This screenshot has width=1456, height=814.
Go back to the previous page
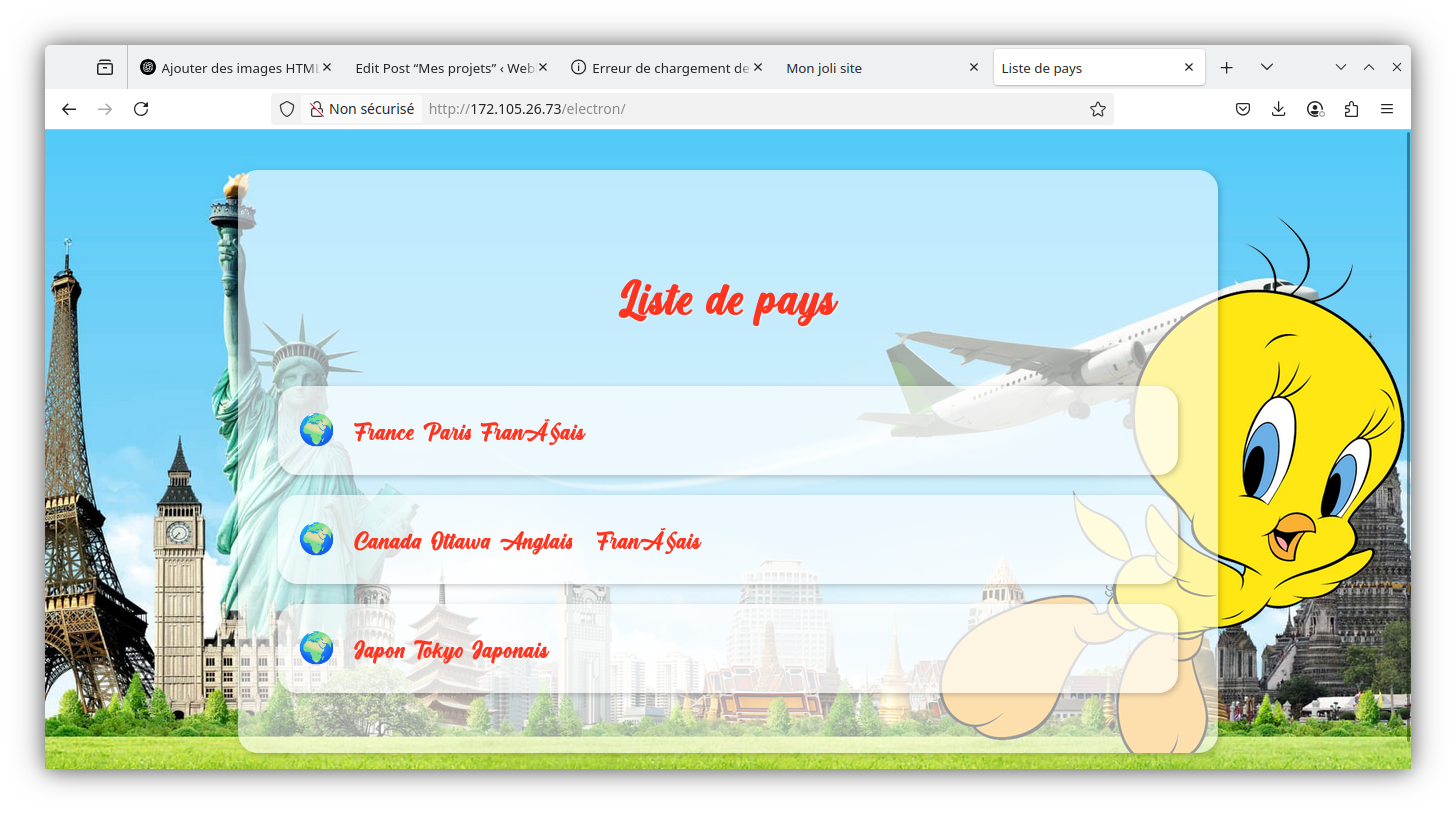coord(69,109)
